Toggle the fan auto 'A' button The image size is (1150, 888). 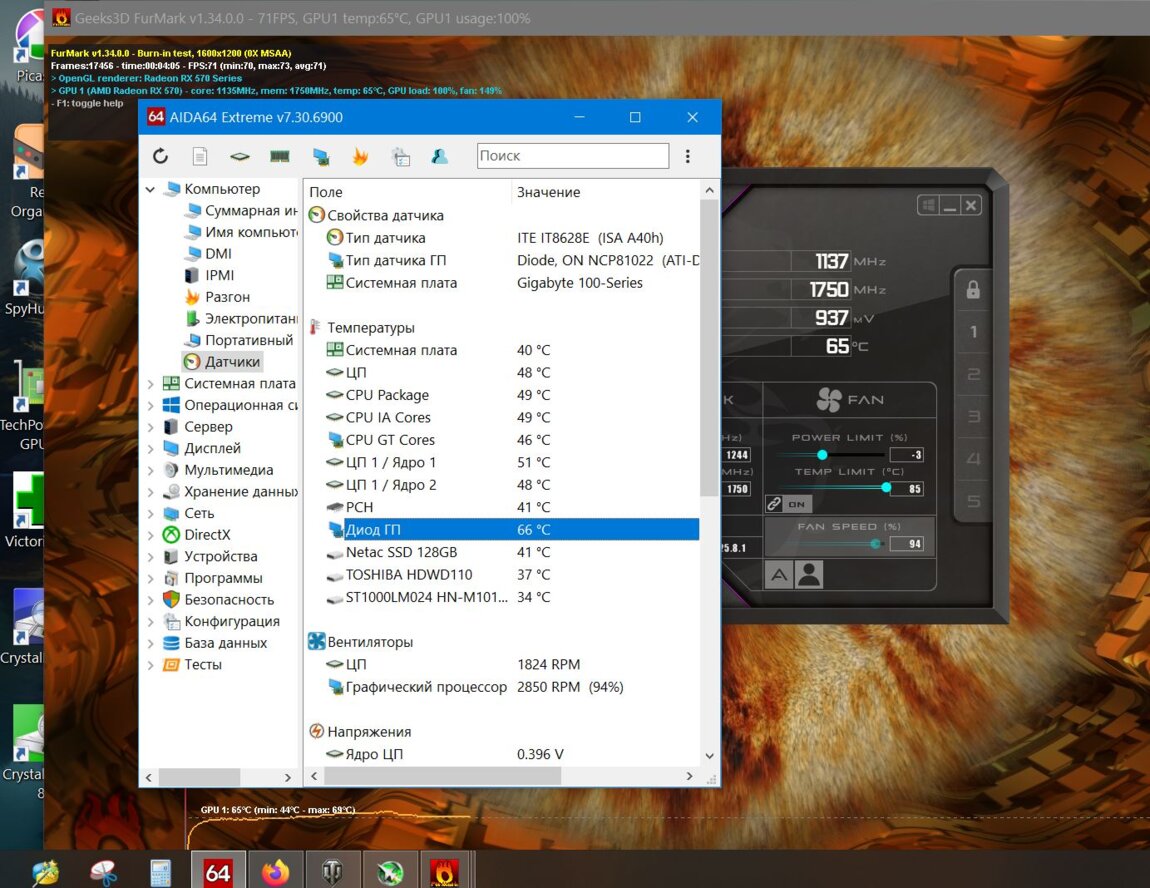(779, 574)
